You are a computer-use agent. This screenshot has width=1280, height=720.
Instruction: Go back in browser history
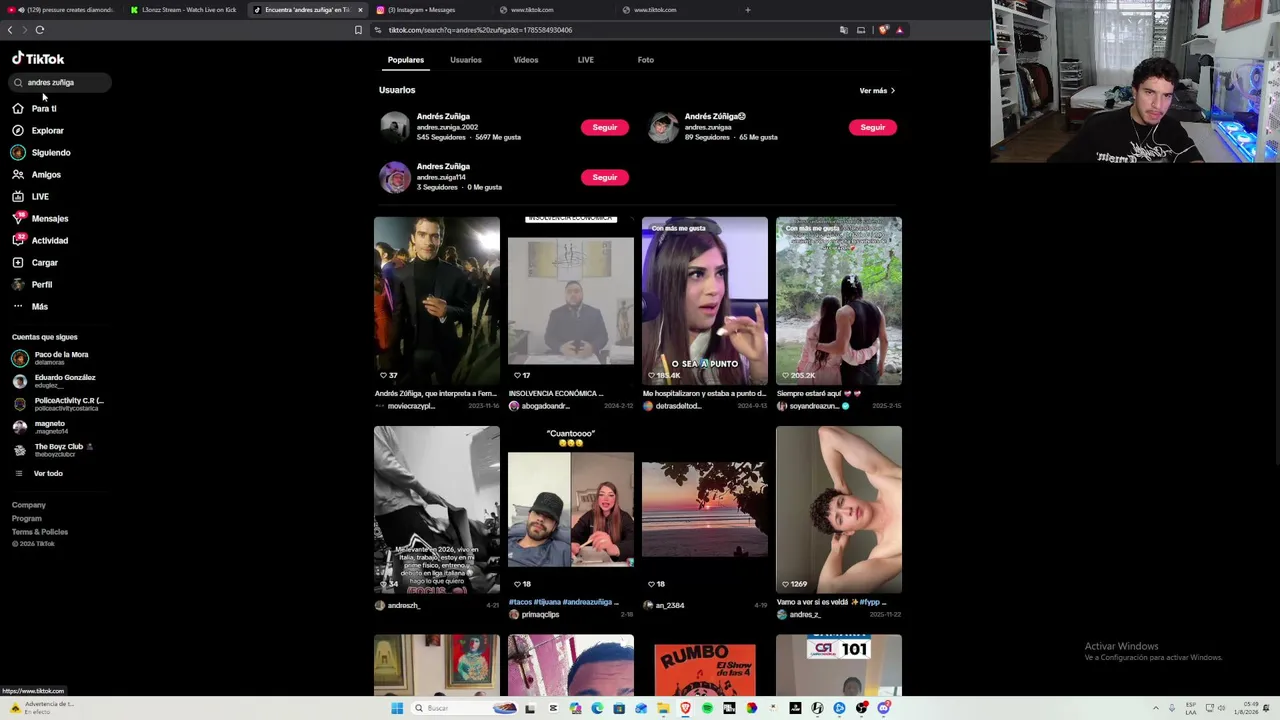10,30
